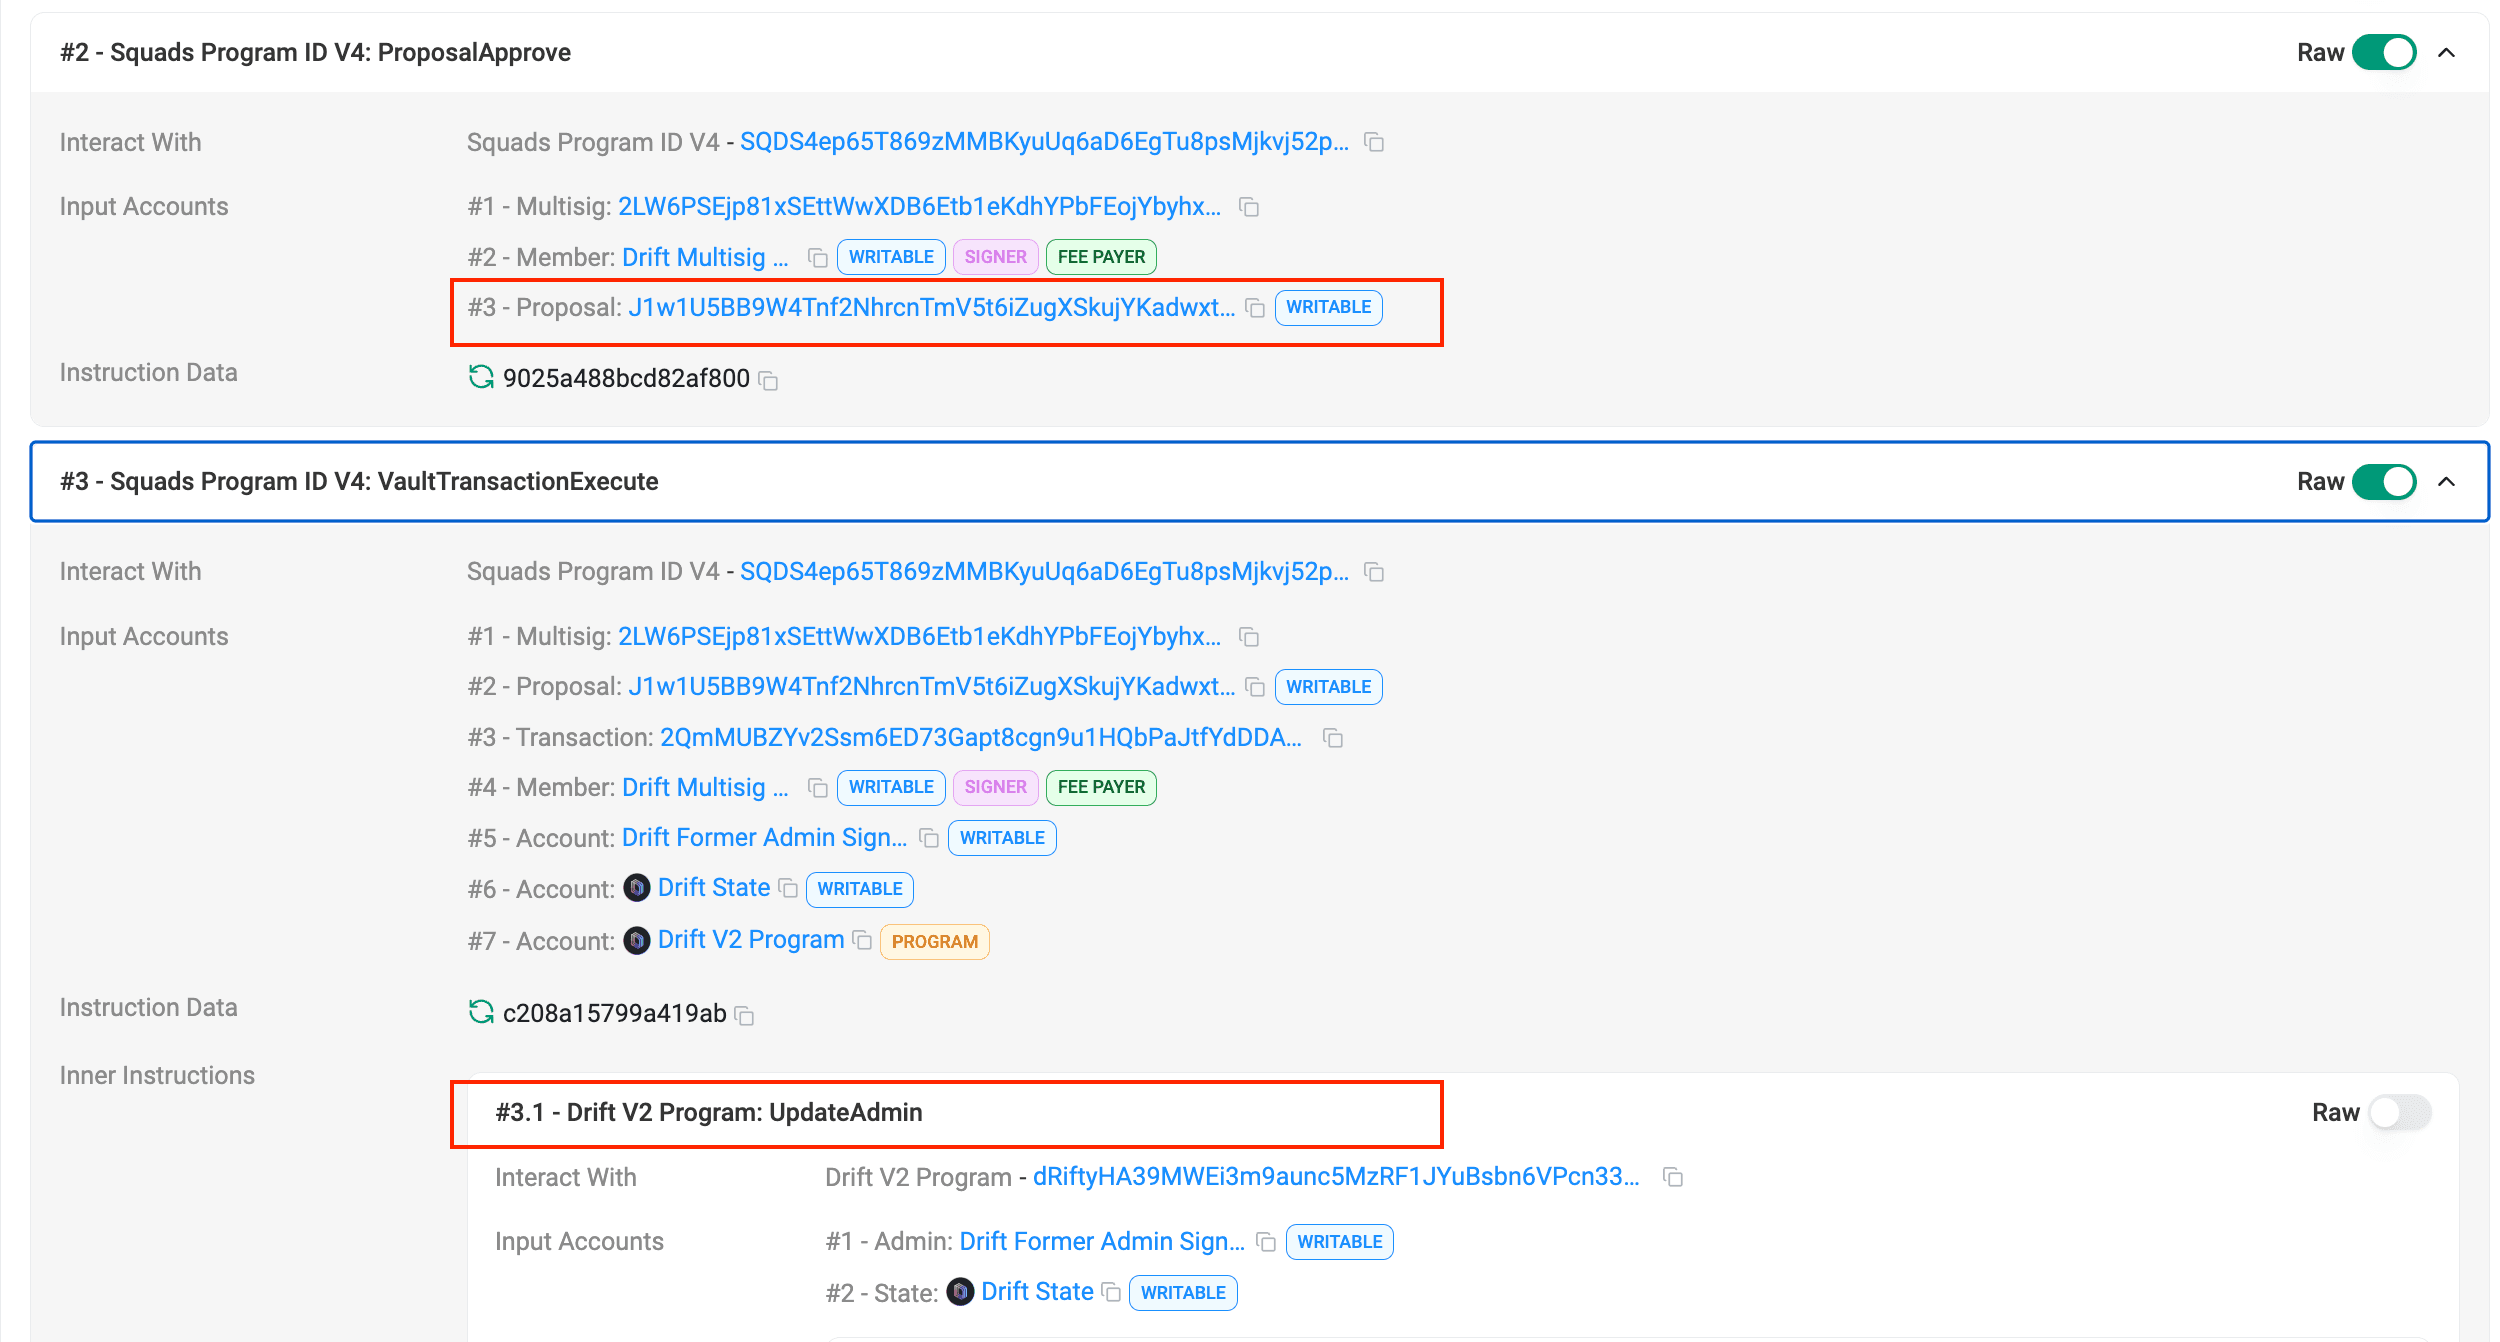
Task: Turn off the Raw toggle for ProposalApprove
Action: pyautogui.click(x=2384, y=52)
